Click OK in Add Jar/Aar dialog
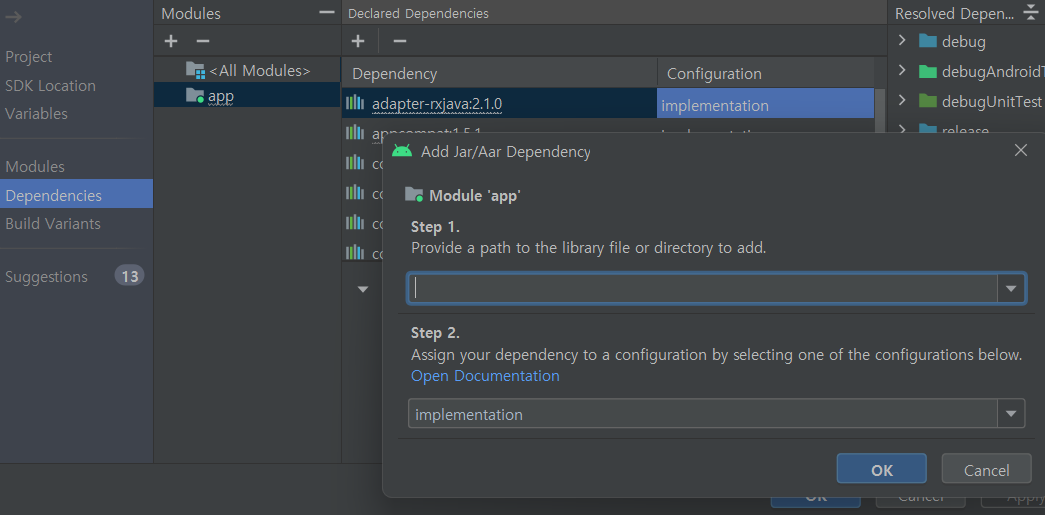 pos(882,469)
